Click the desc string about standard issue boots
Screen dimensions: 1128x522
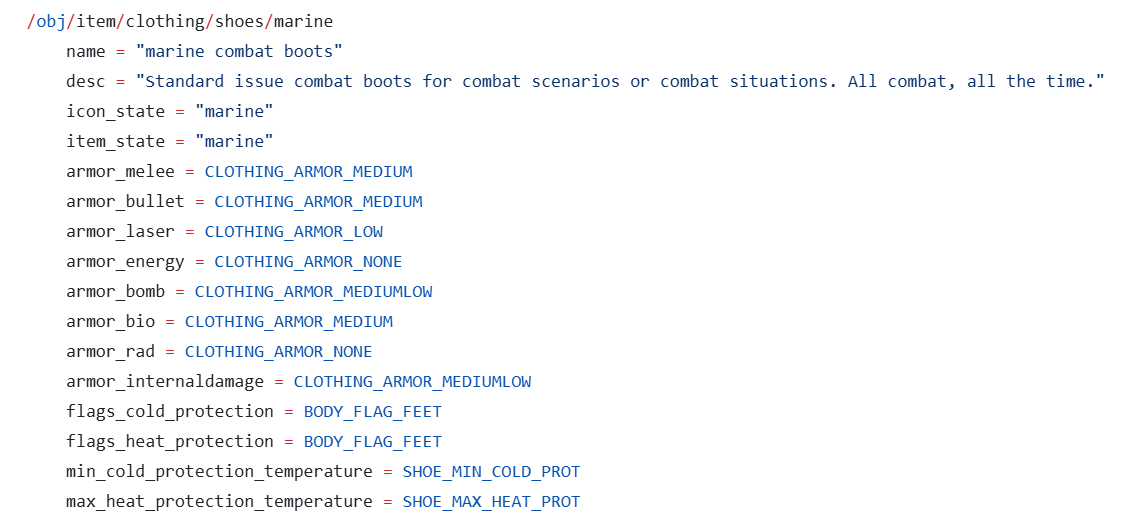pos(619,81)
